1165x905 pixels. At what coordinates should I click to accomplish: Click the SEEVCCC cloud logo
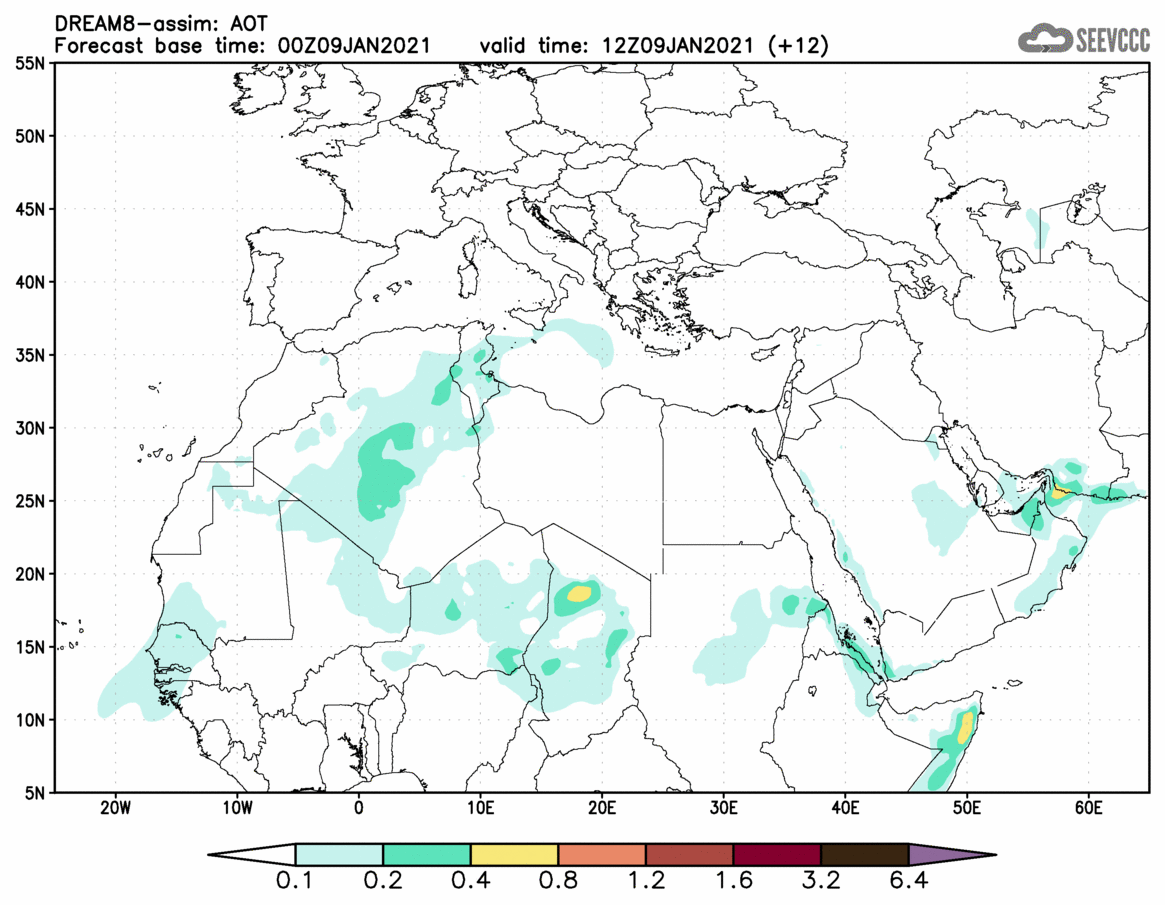coord(1083,39)
